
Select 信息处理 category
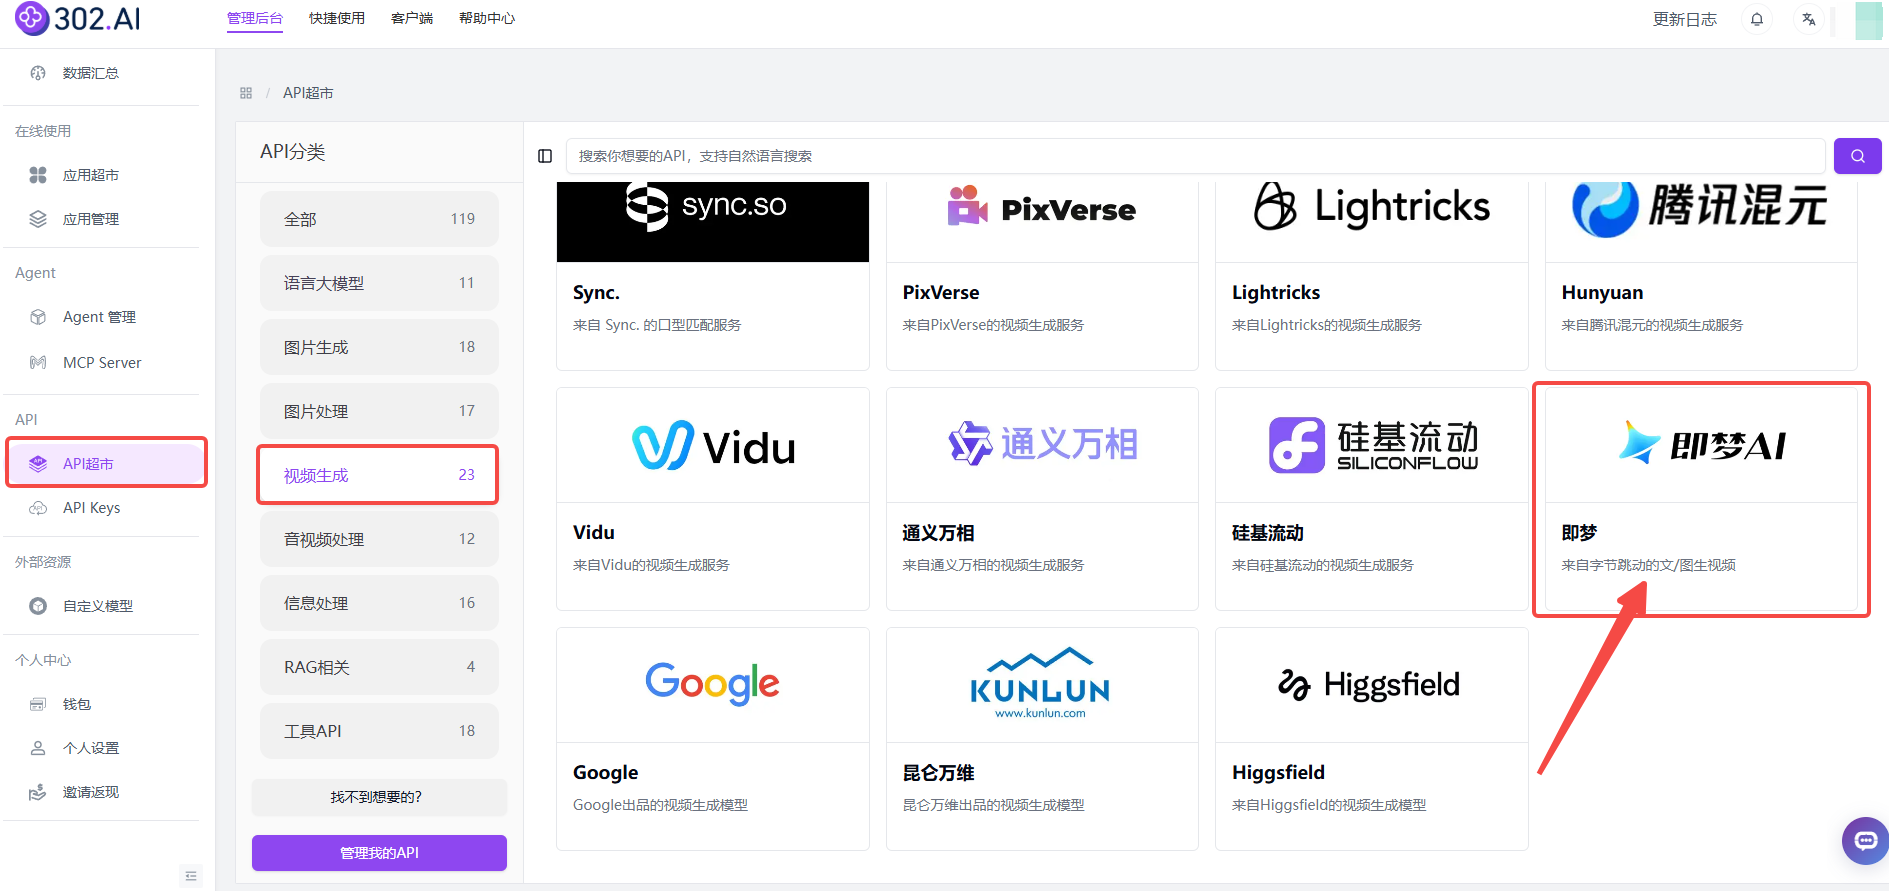click(x=379, y=603)
